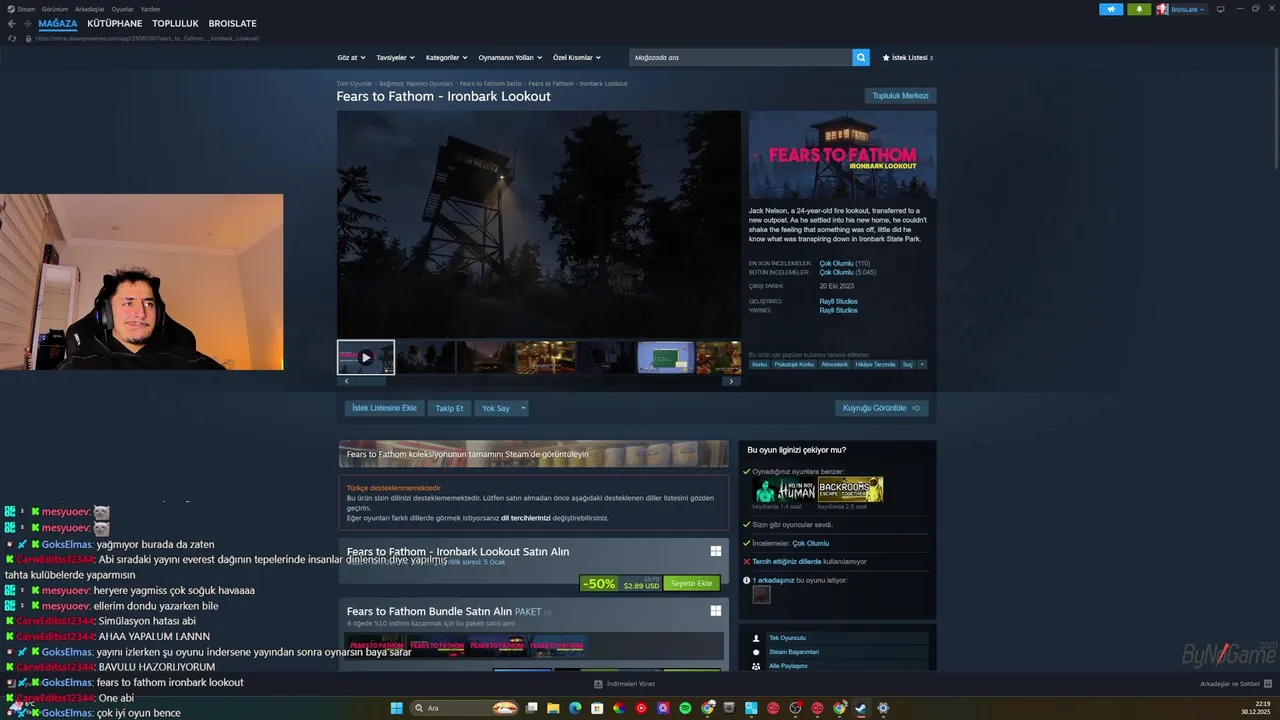Expand the Tavsiyeler dropdown
This screenshot has height=720, width=1280.
tap(395, 57)
